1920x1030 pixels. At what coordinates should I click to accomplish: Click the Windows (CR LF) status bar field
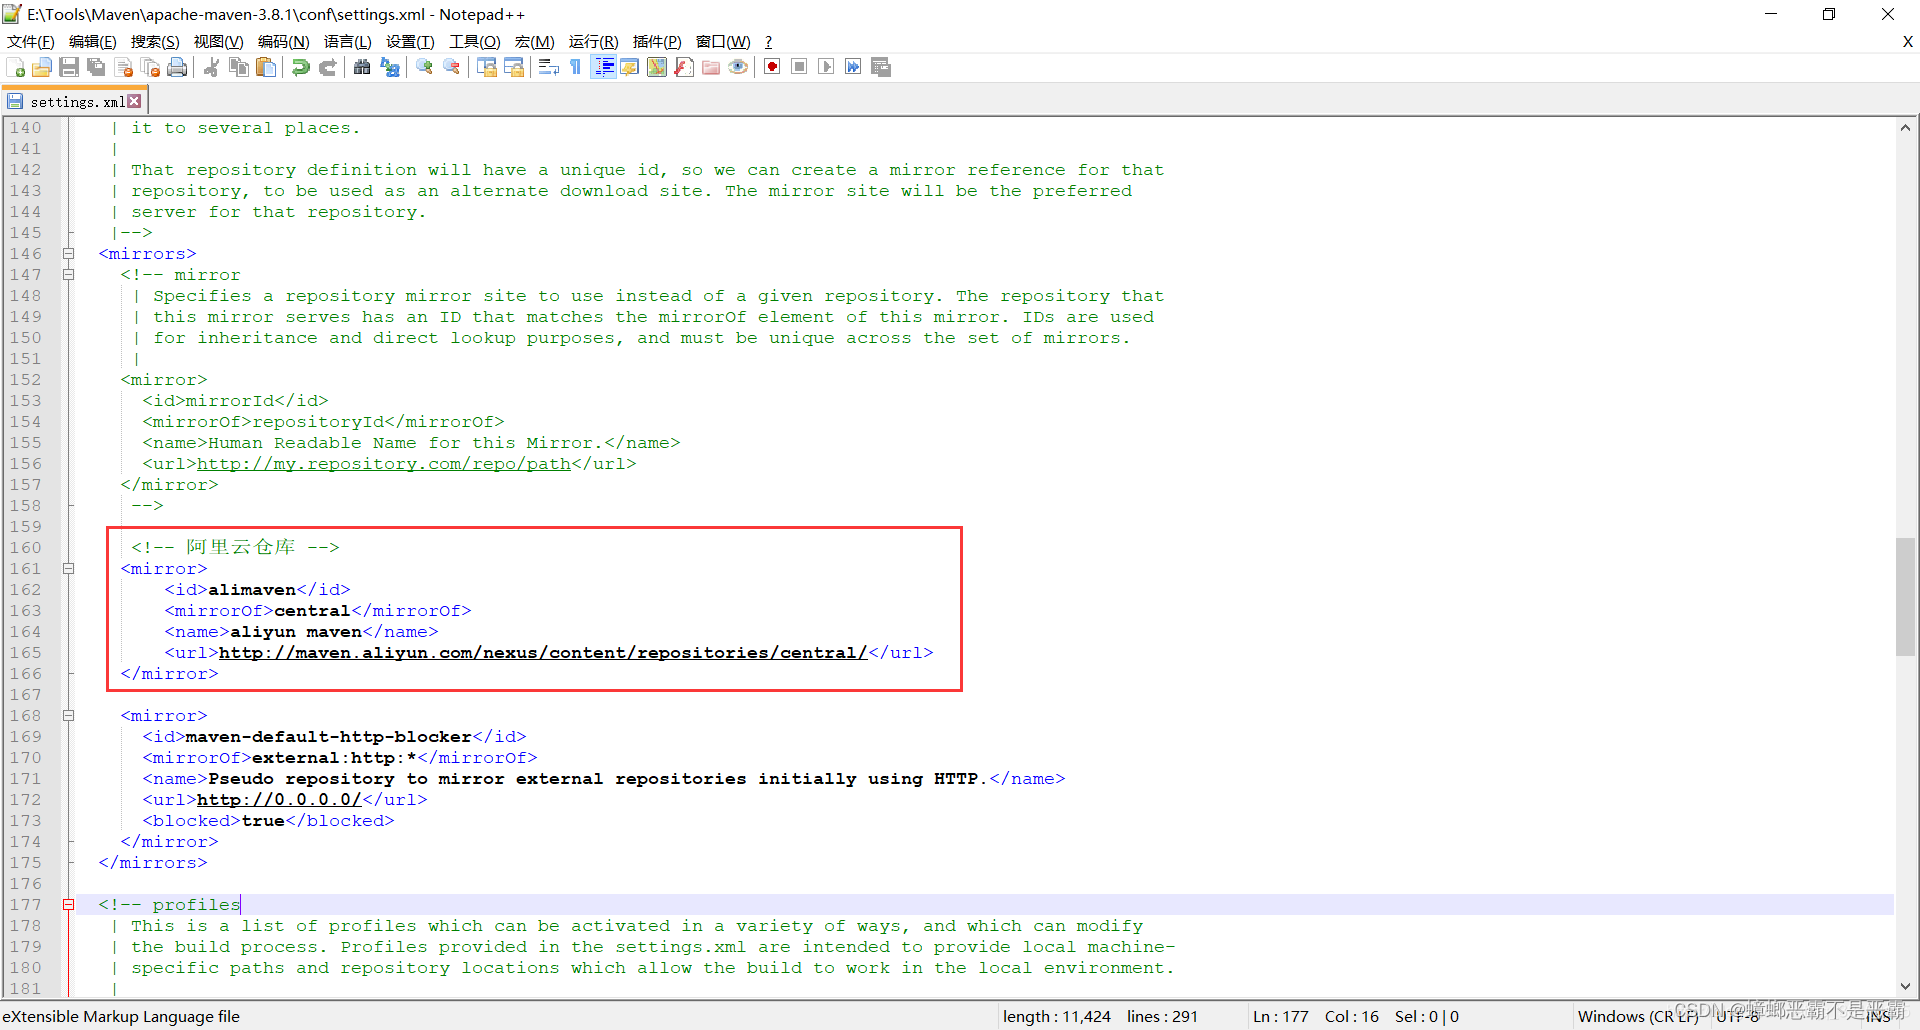1638,1017
